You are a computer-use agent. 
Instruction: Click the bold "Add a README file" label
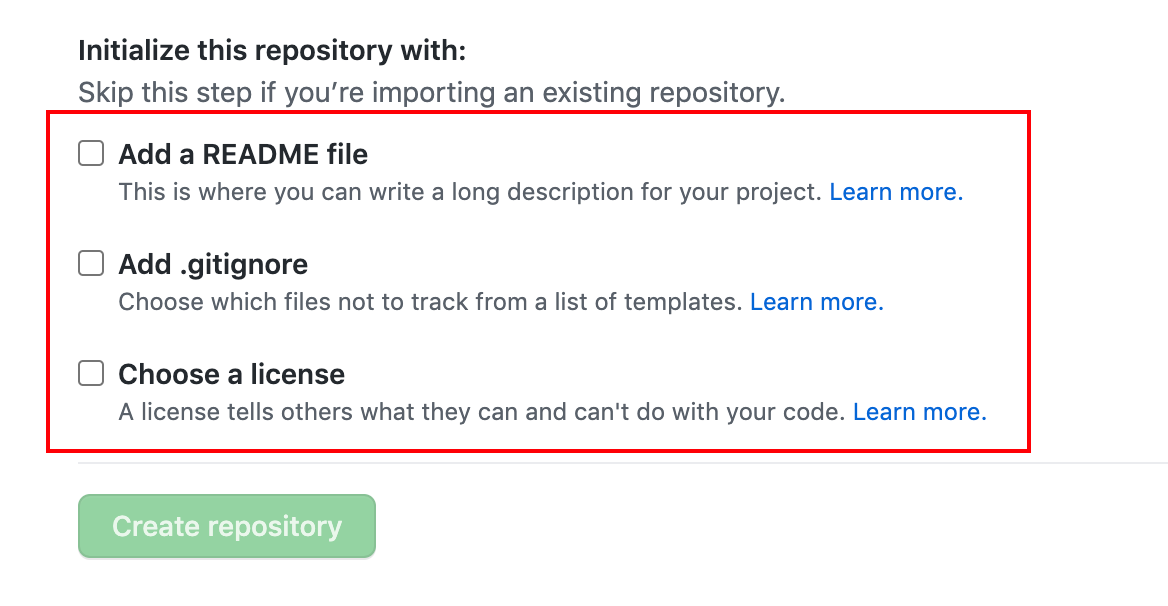pyautogui.click(x=243, y=155)
